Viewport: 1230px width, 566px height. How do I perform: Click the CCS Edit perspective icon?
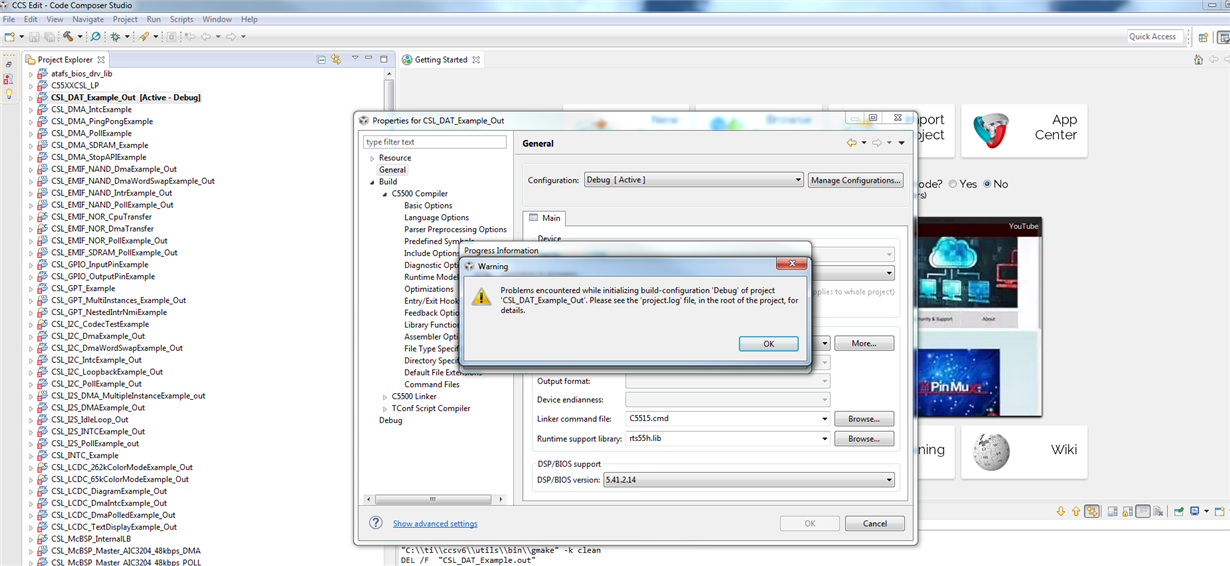1223,36
